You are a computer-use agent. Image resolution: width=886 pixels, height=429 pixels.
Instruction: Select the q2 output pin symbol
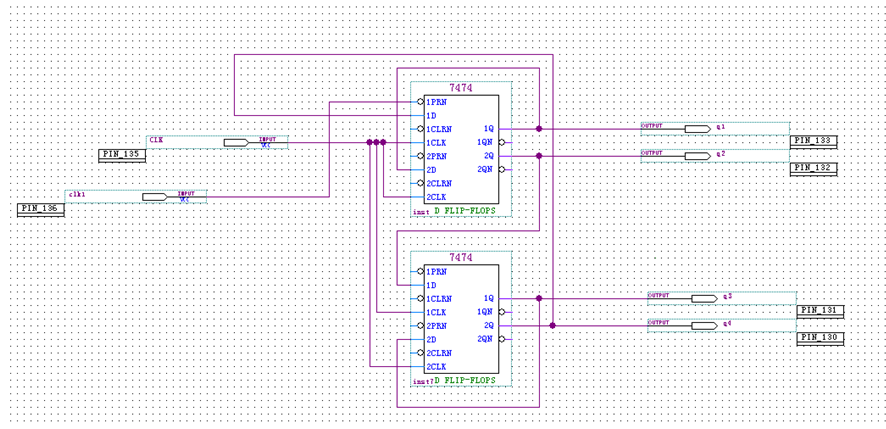[x=697, y=156]
